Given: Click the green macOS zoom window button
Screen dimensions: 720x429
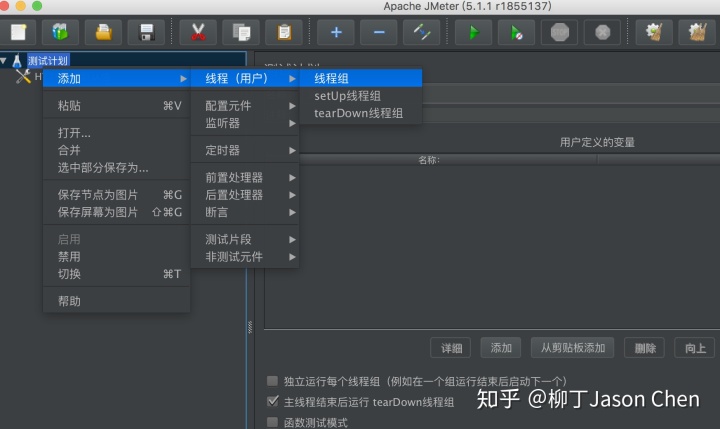Looking at the screenshot, I should coord(37,6).
